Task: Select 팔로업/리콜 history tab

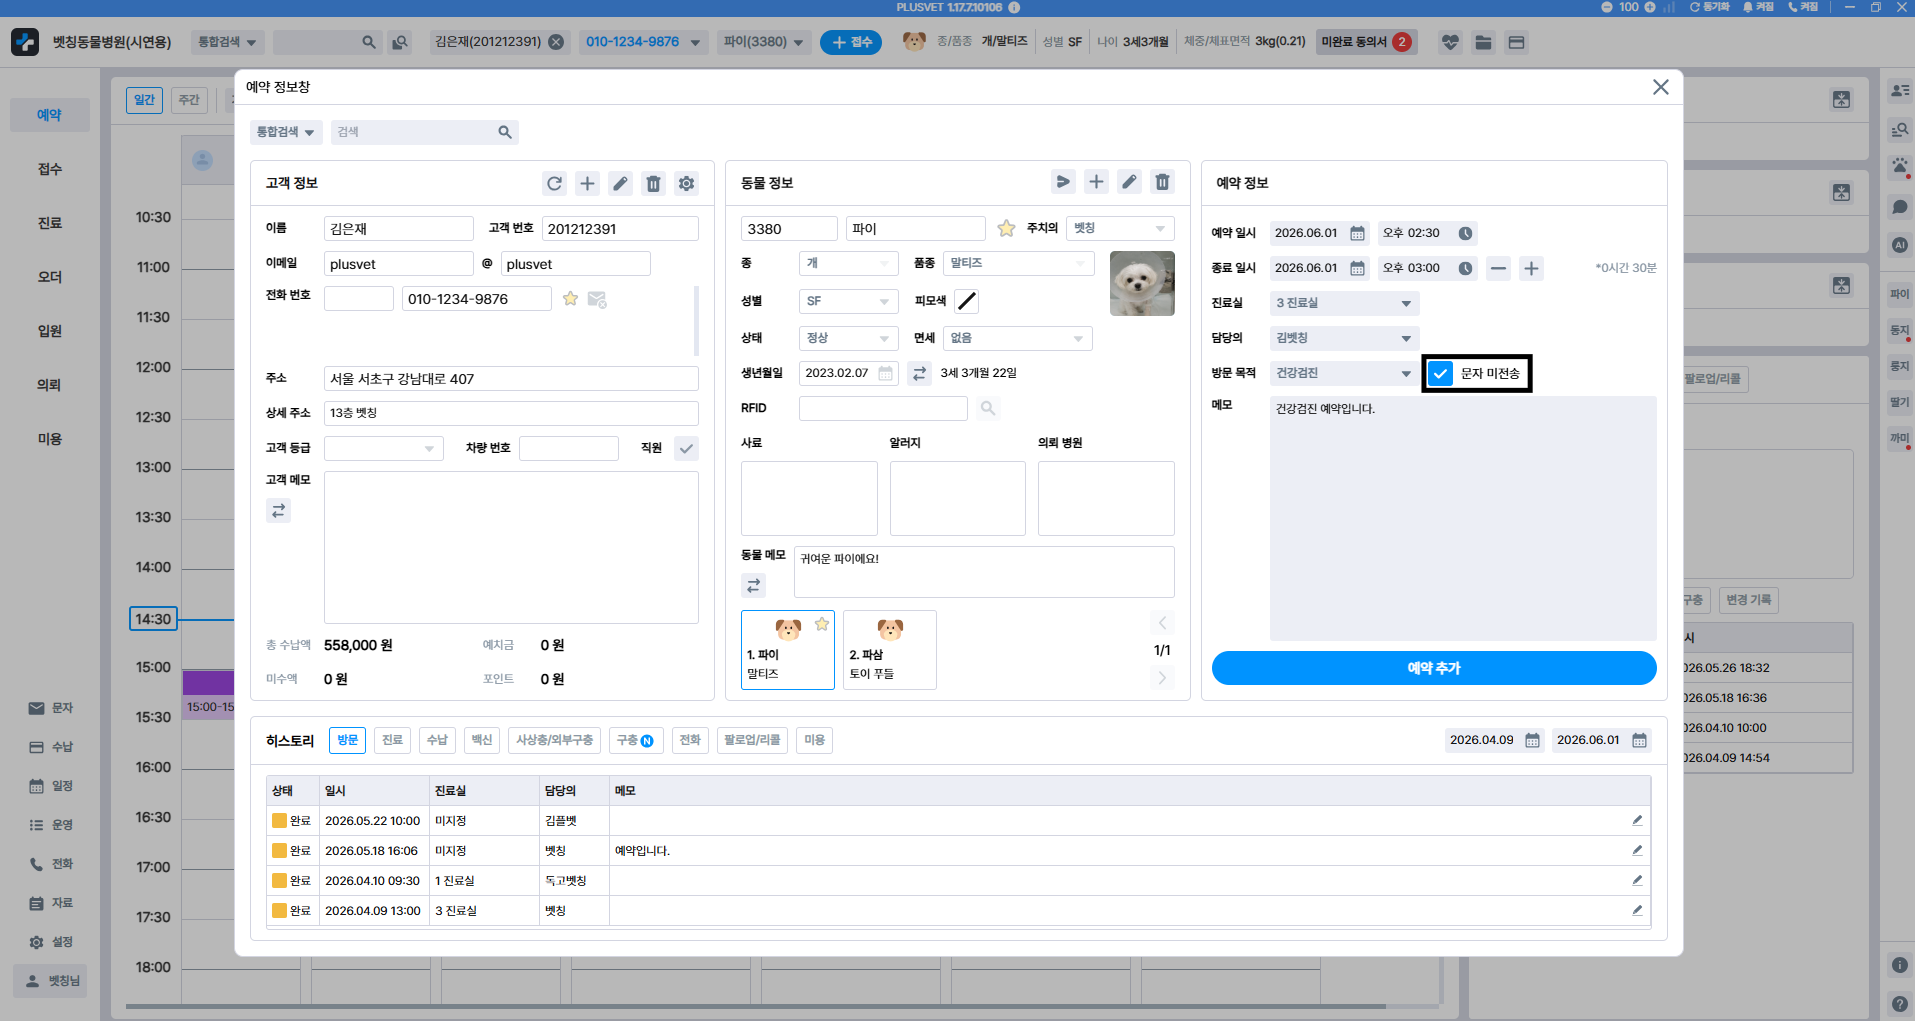Action: coord(752,740)
